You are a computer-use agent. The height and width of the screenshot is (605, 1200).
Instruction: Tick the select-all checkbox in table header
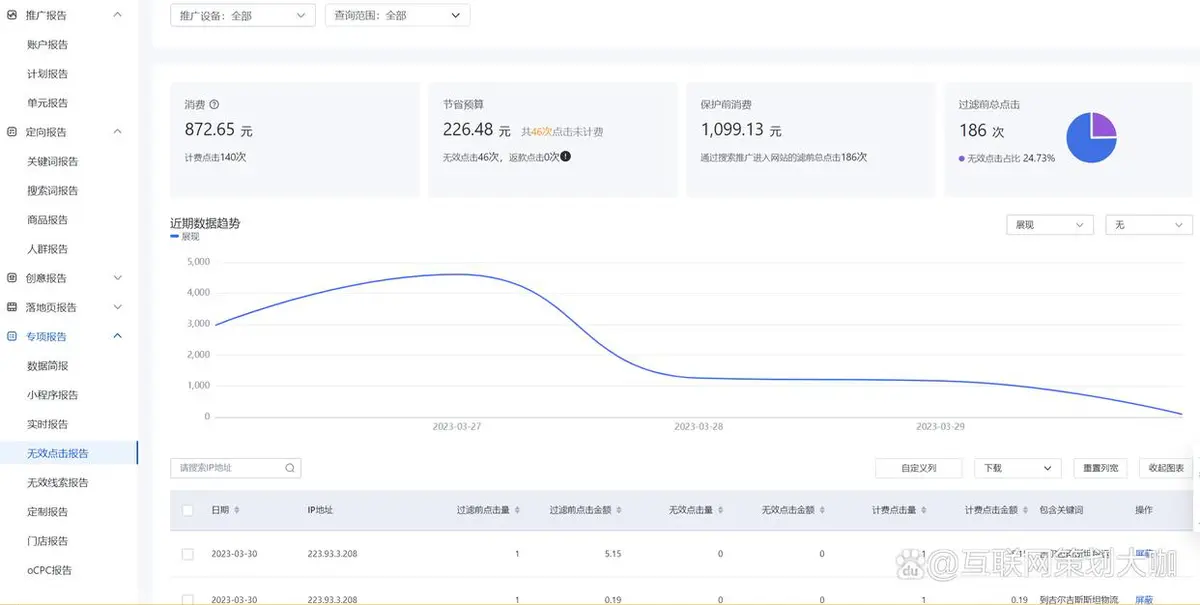click(188, 510)
